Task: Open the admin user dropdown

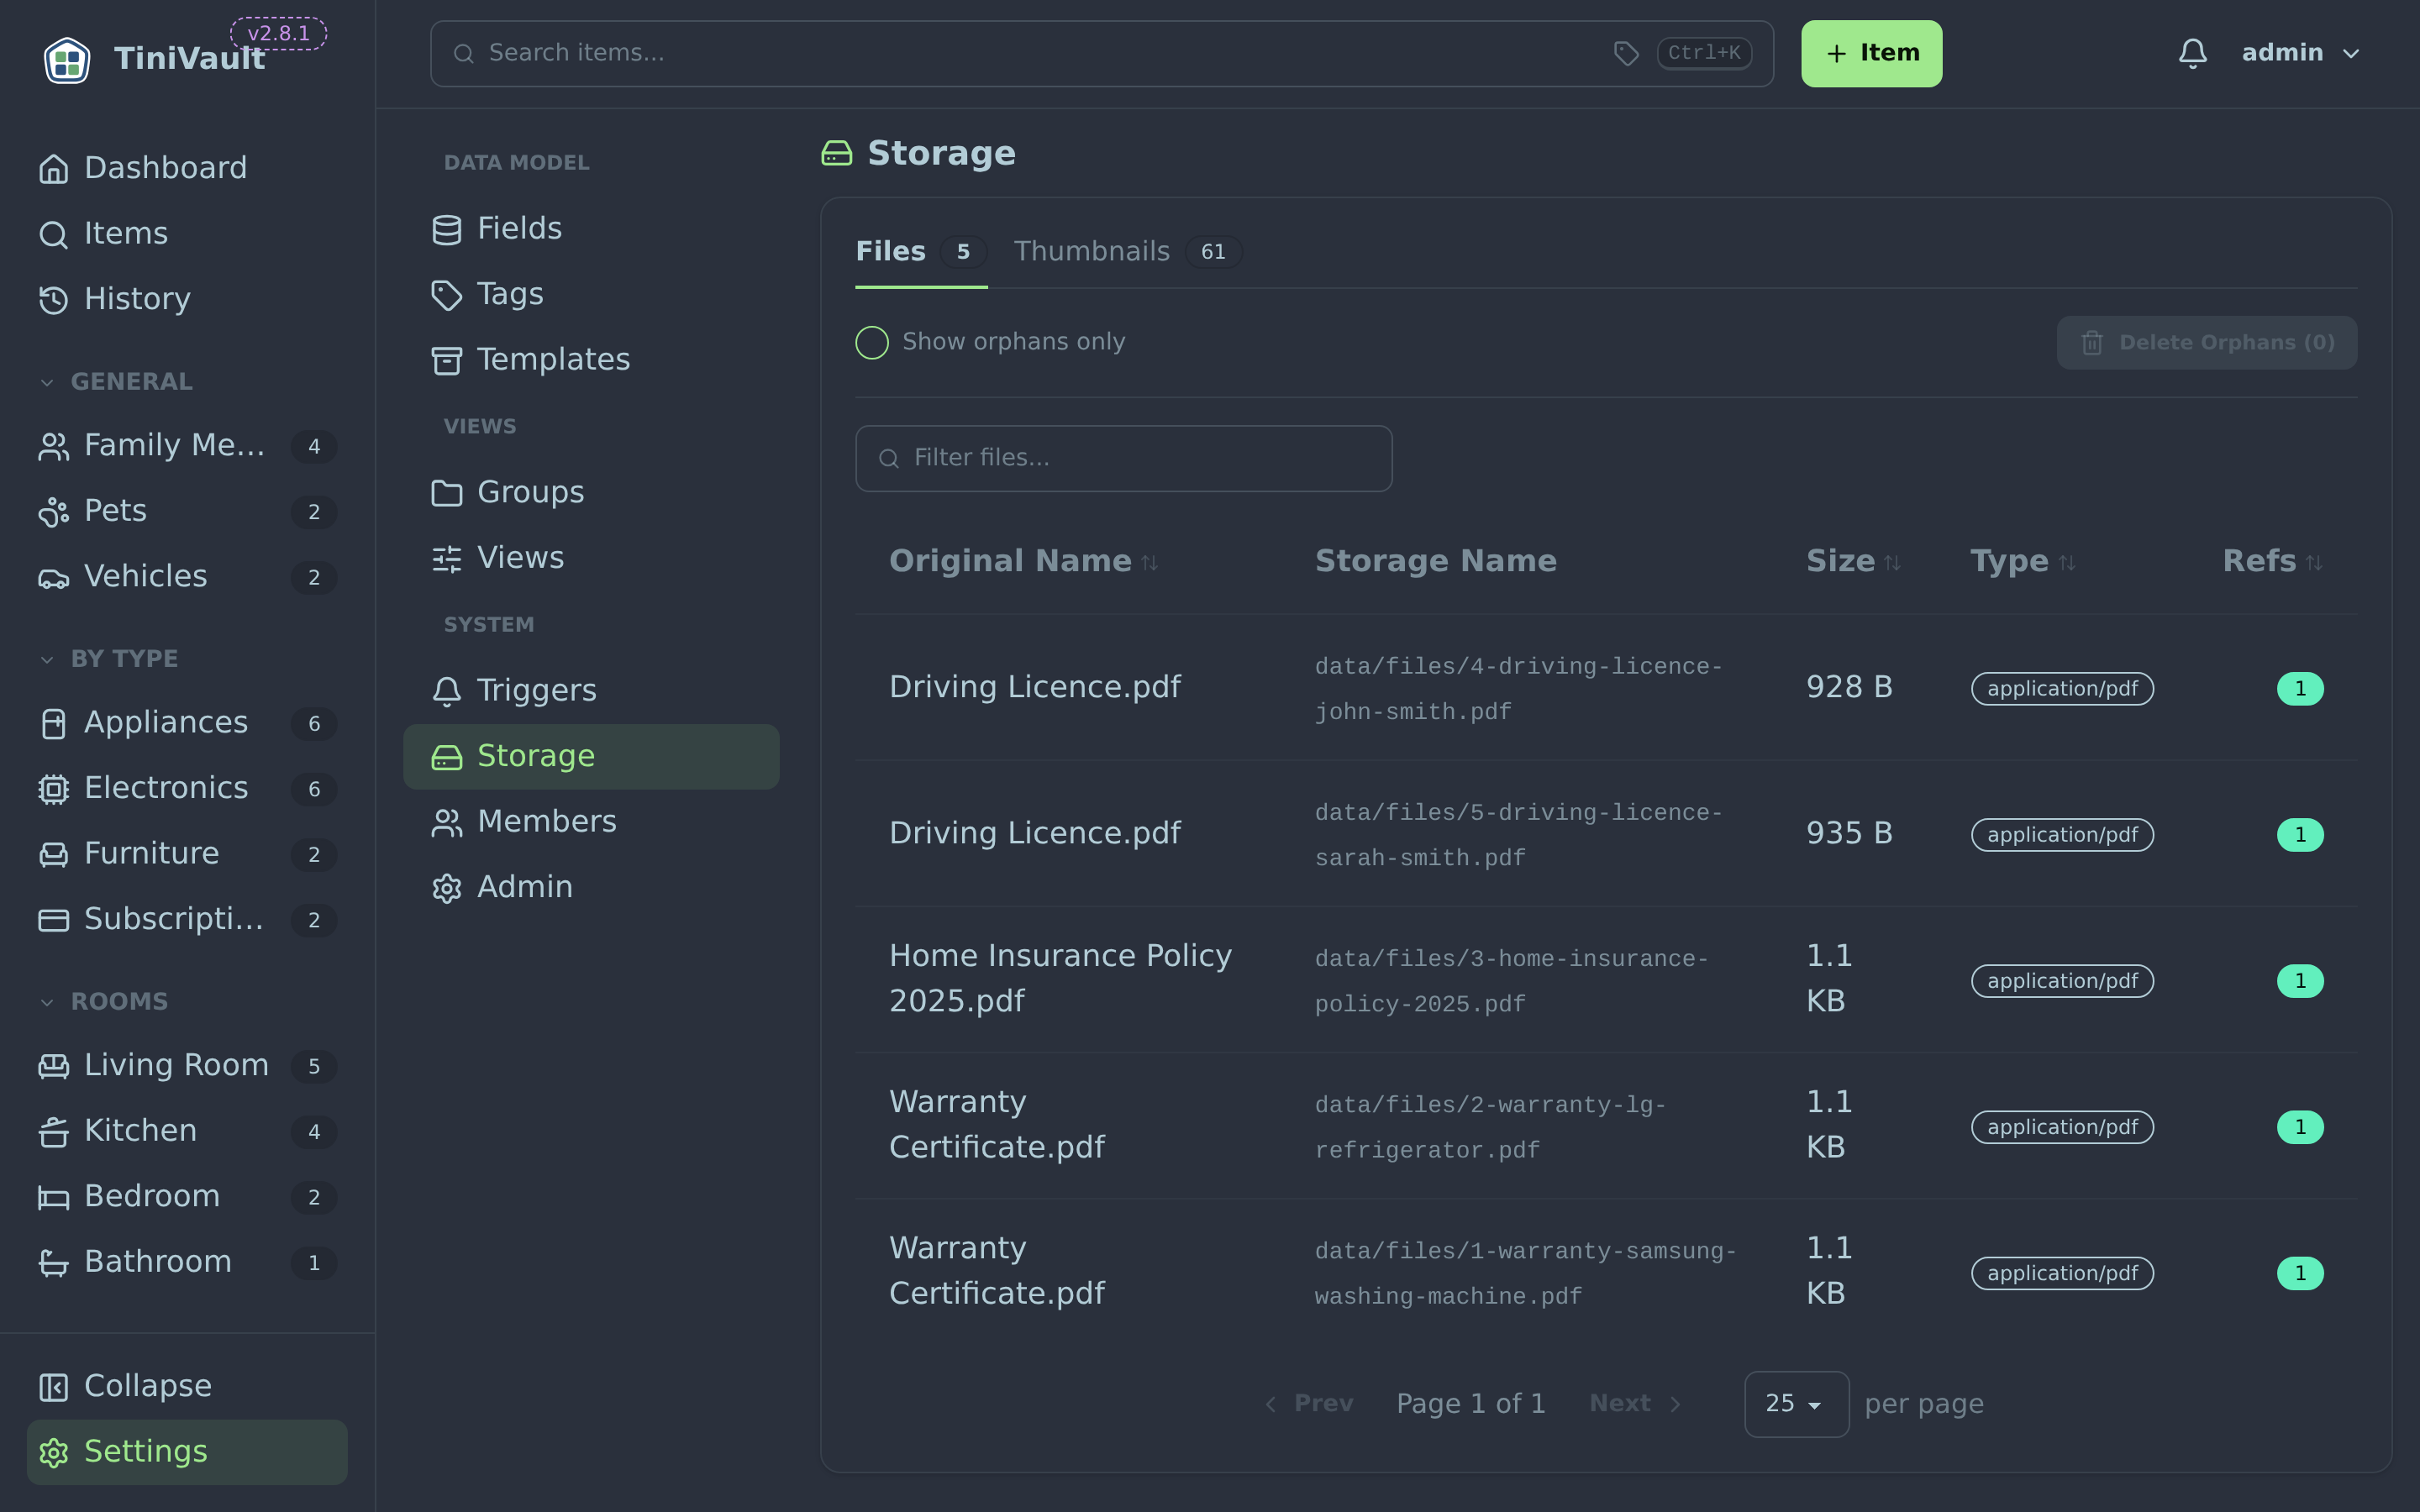Action: [x=2301, y=53]
